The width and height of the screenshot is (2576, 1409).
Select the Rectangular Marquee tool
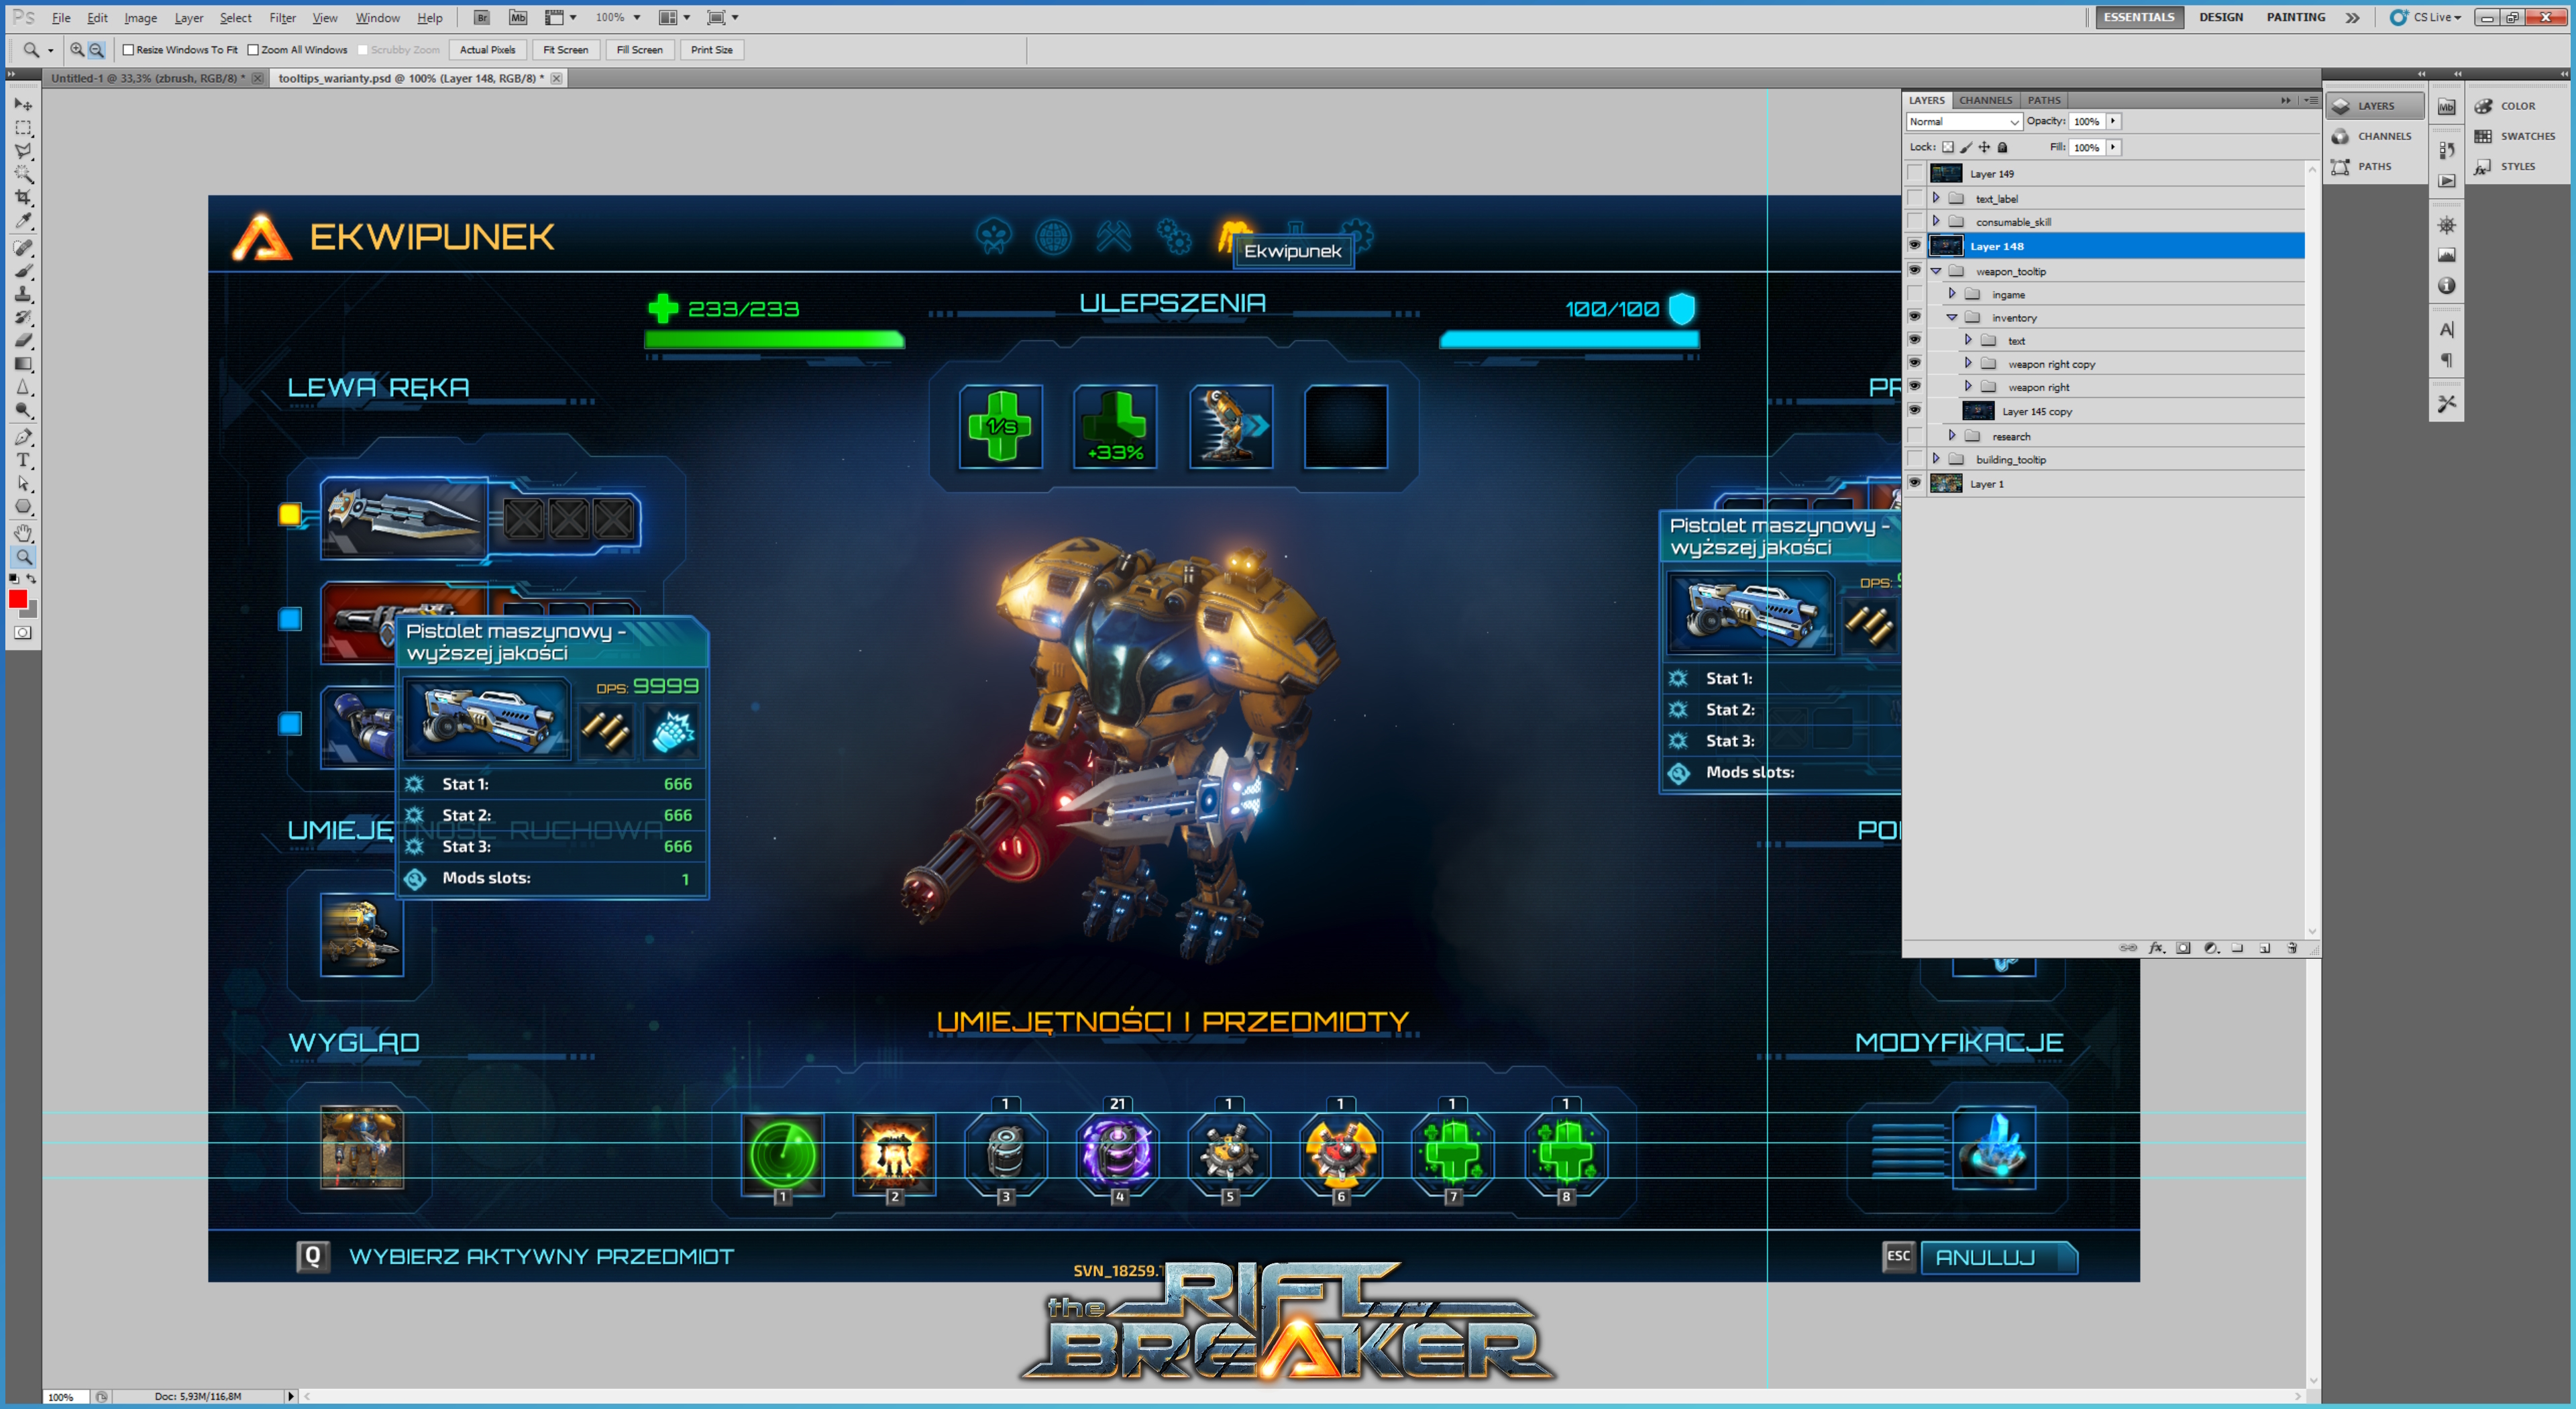[x=23, y=128]
